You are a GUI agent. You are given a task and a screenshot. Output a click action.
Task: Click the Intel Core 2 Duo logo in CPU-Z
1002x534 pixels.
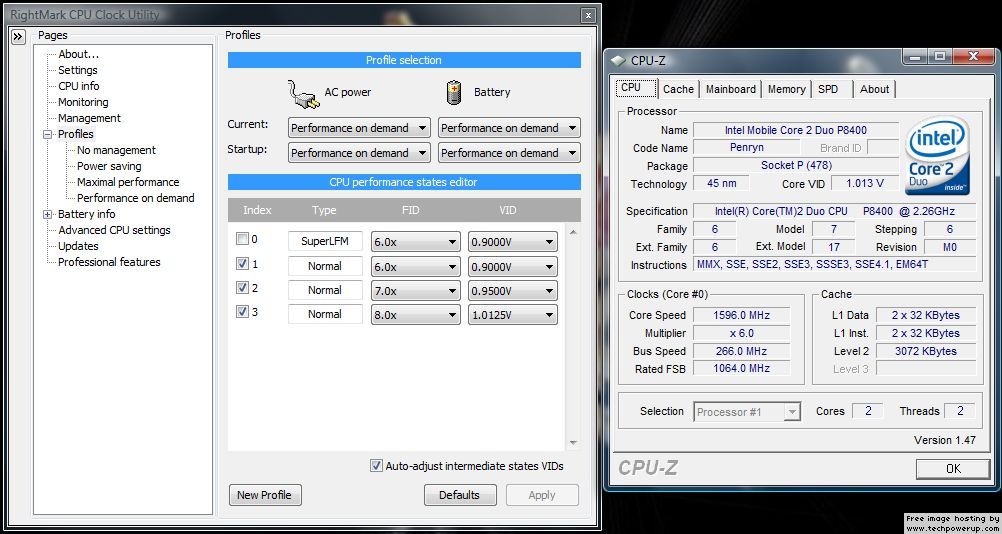pyautogui.click(x=937, y=156)
